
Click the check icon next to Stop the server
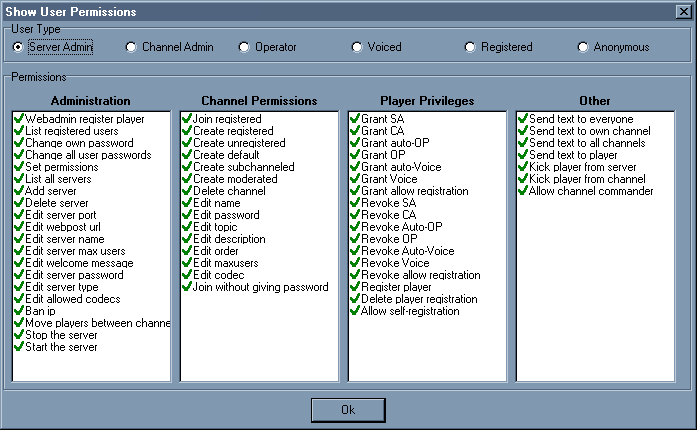19,335
